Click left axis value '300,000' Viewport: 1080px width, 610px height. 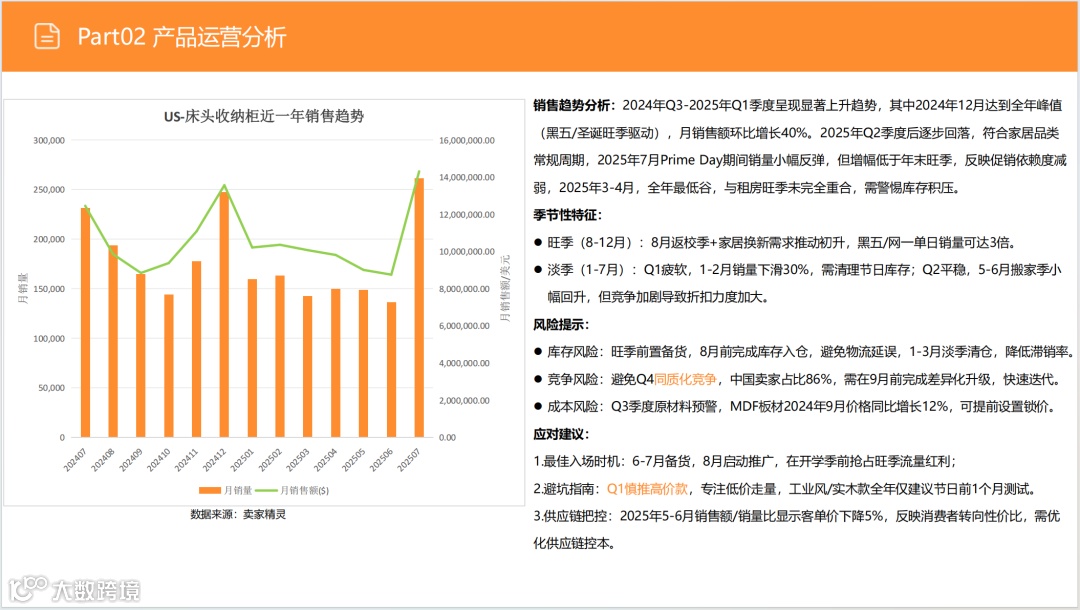tap(49, 140)
